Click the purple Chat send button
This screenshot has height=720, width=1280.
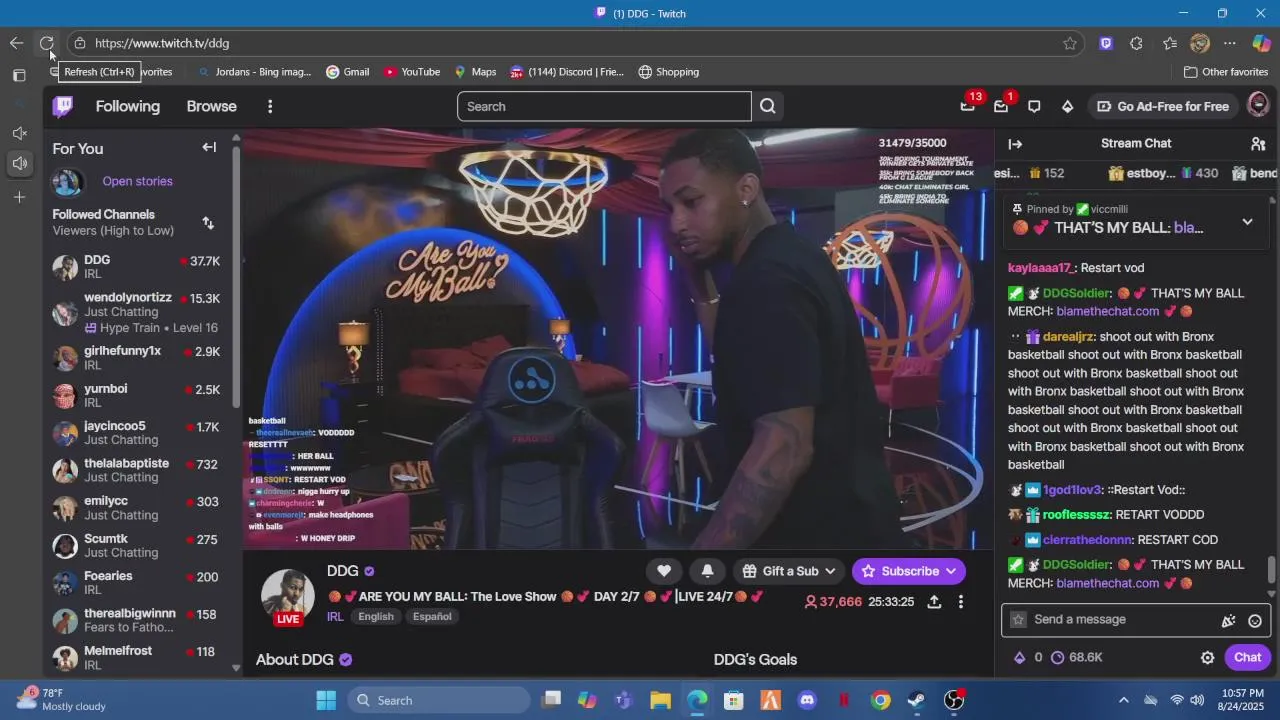point(1247,657)
